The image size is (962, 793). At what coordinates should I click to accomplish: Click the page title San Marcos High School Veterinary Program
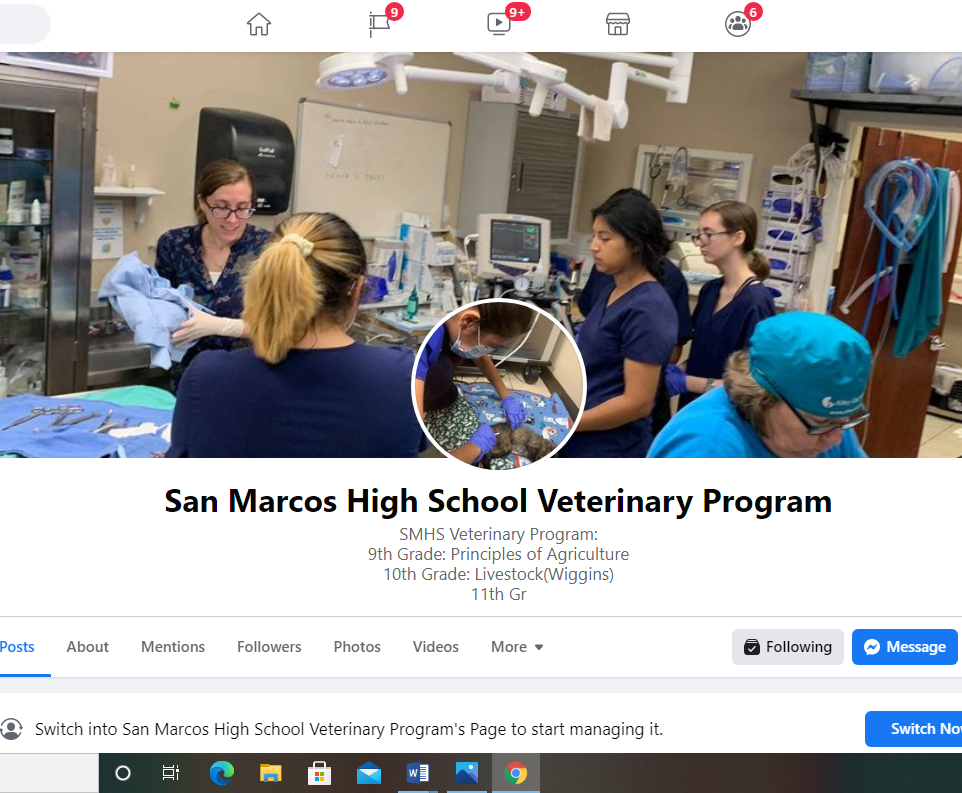click(x=498, y=501)
